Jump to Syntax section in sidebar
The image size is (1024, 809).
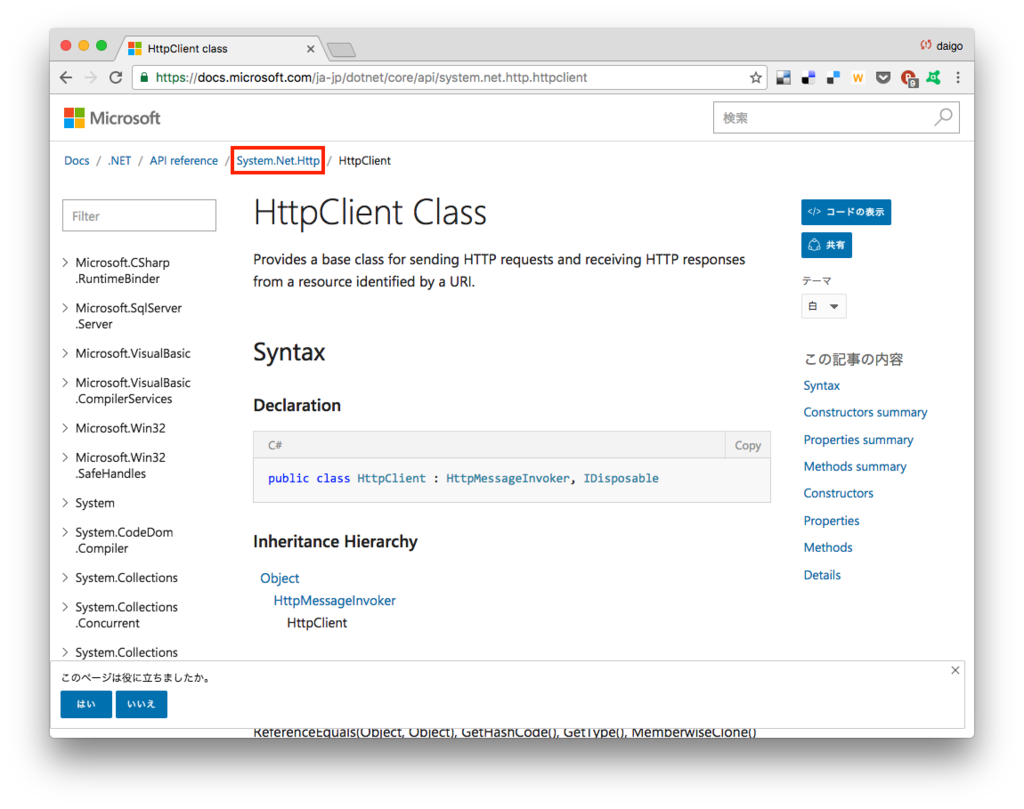pos(822,386)
